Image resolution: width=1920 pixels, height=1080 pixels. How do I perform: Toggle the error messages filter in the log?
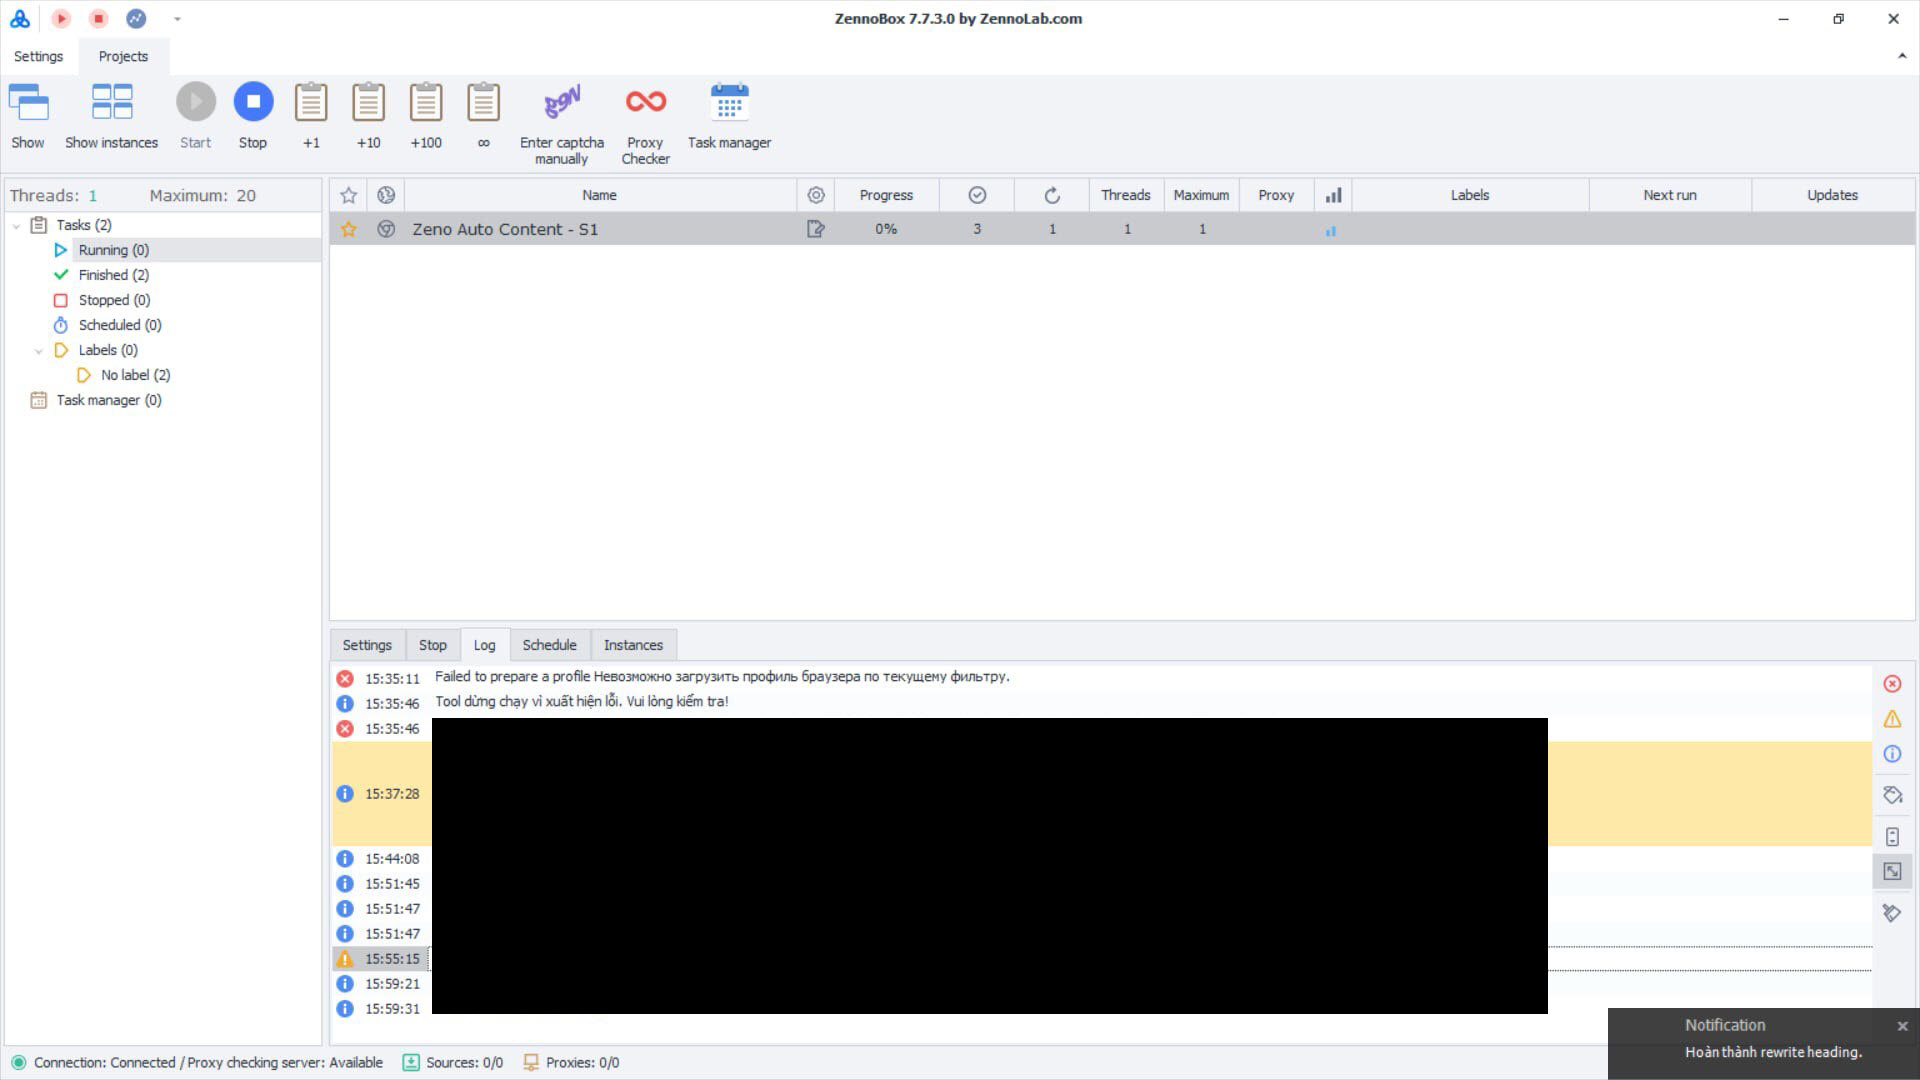coord(1892,684)
